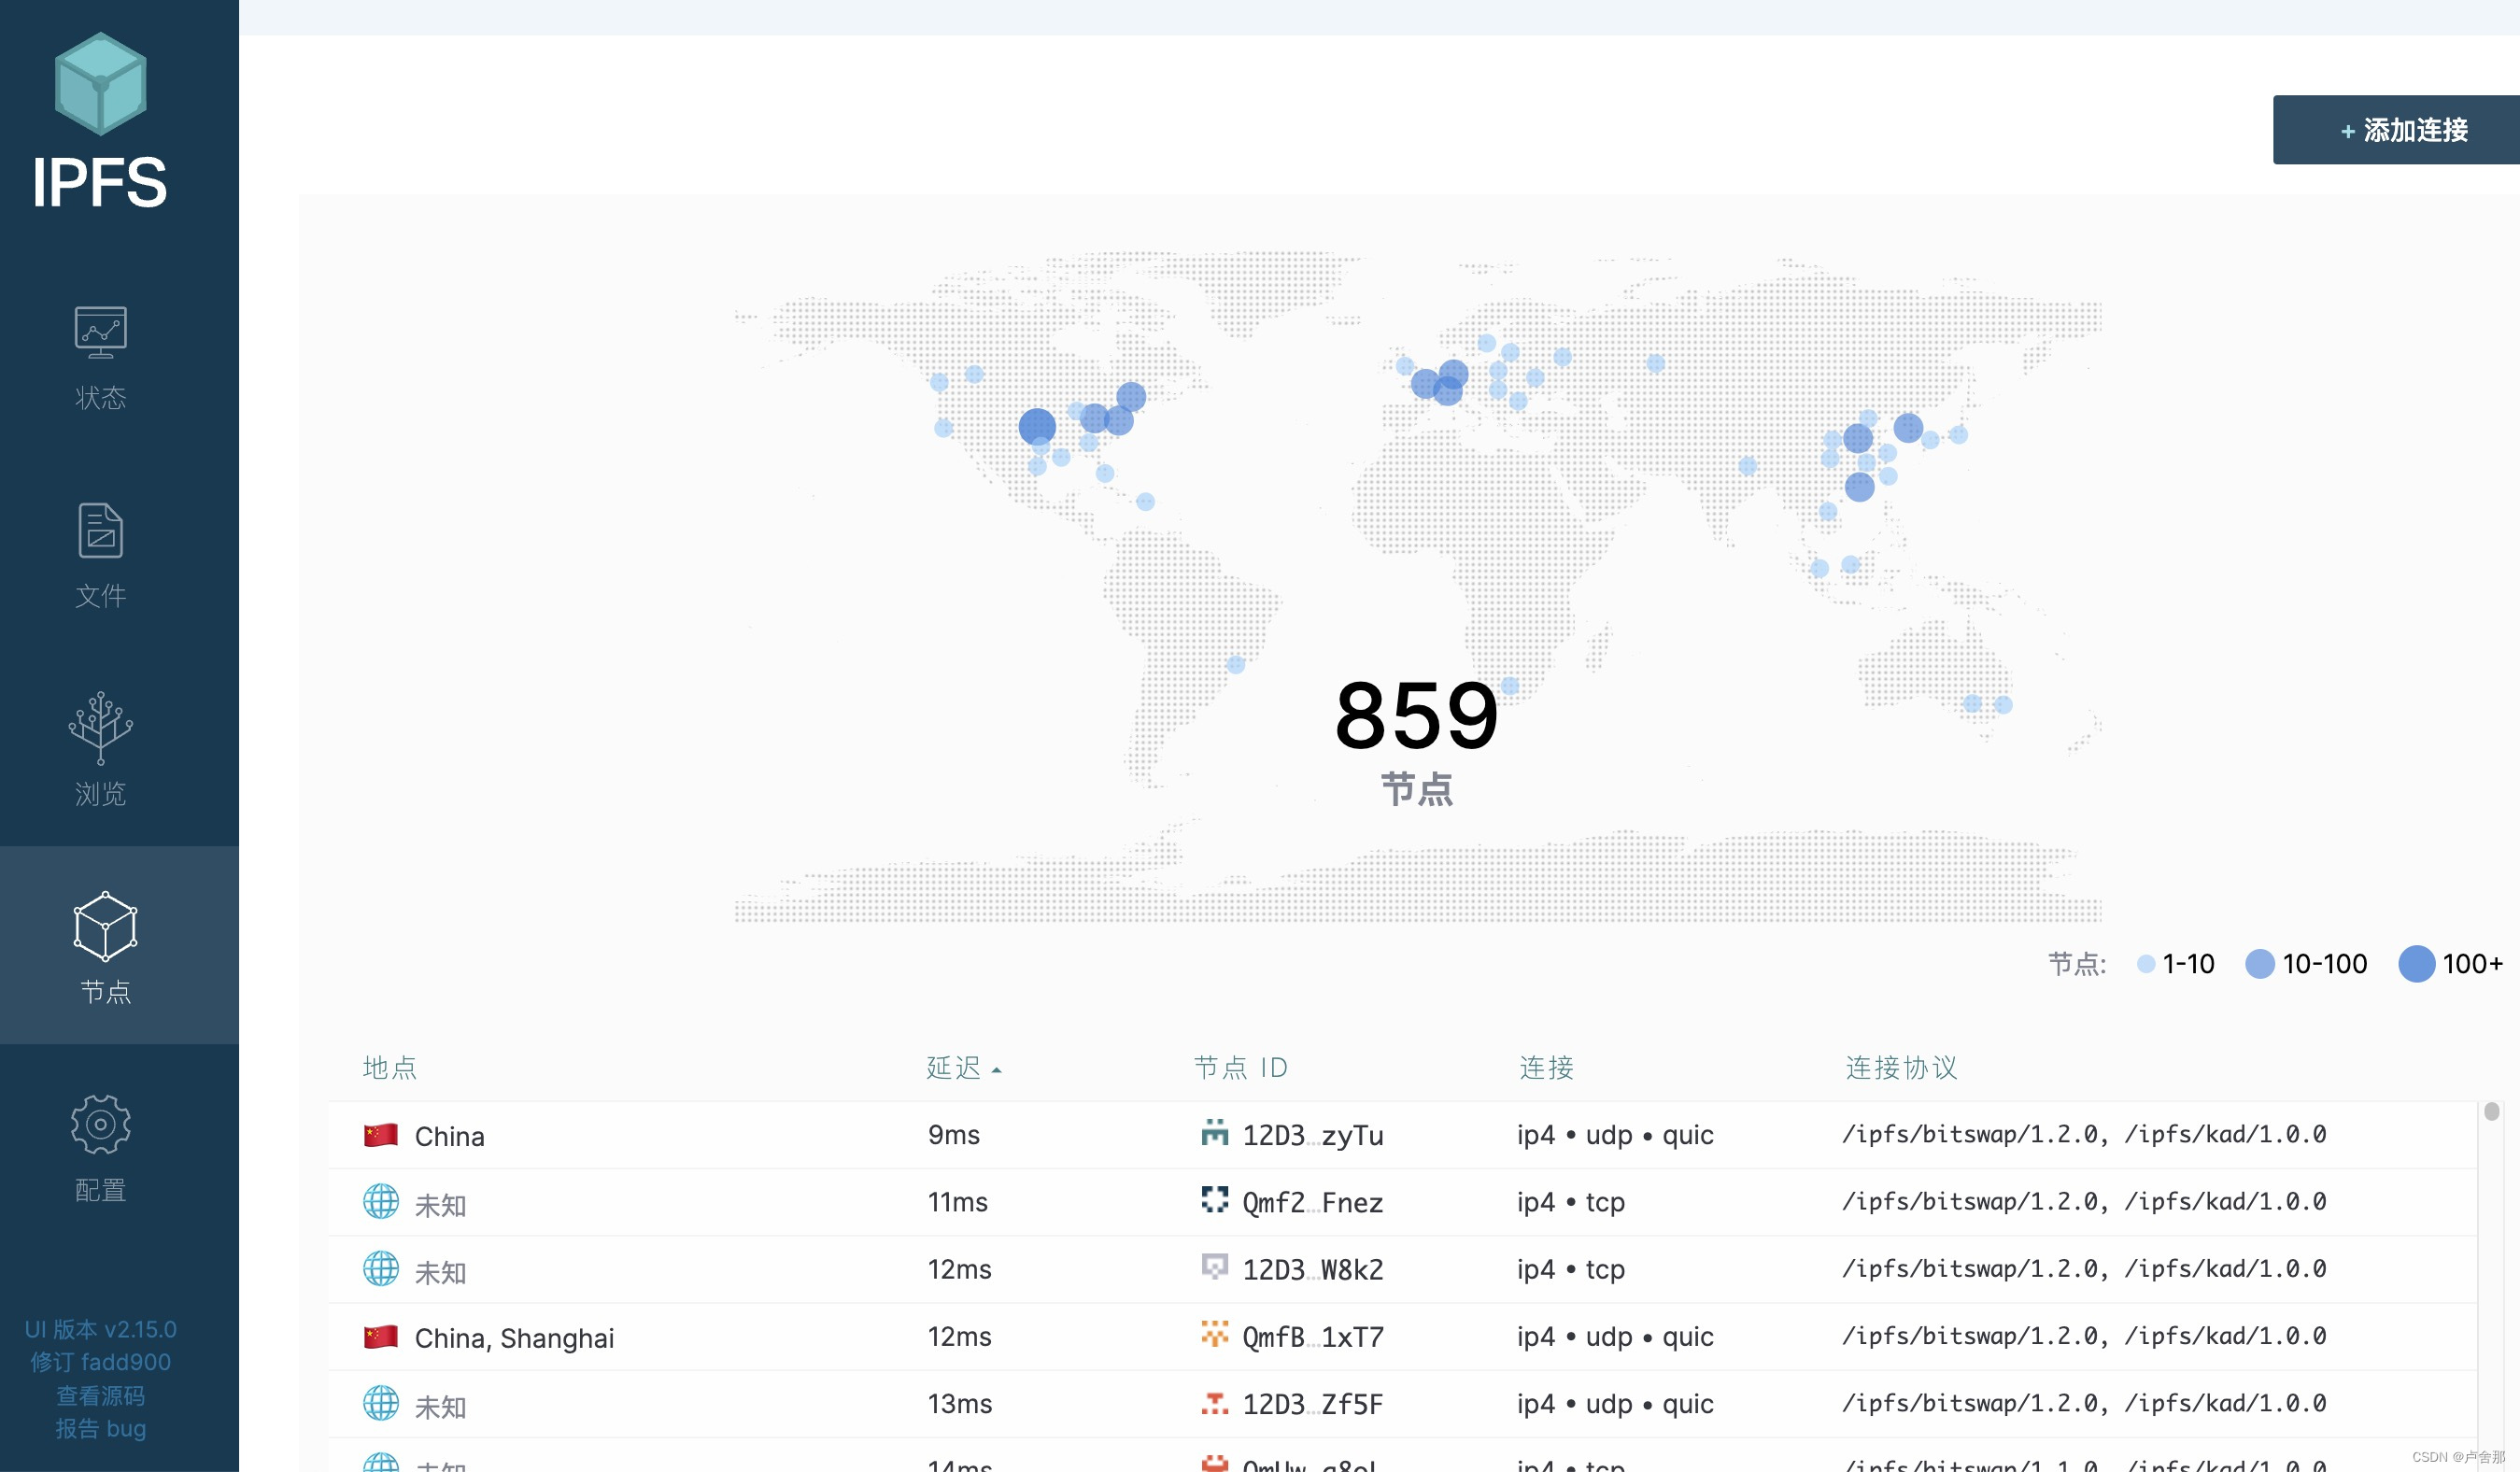
Task: Sort by the 地点 location column header
Action: [390, 1068]
